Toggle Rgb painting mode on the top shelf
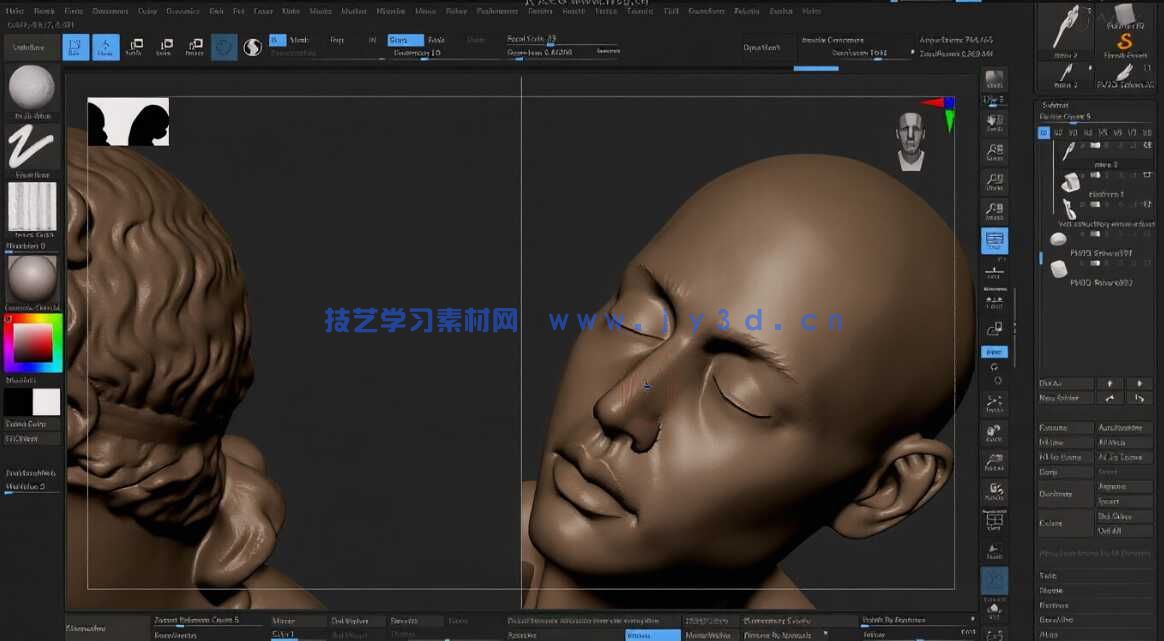Viewport: 1164px width, 641px height. pos(338,40)
